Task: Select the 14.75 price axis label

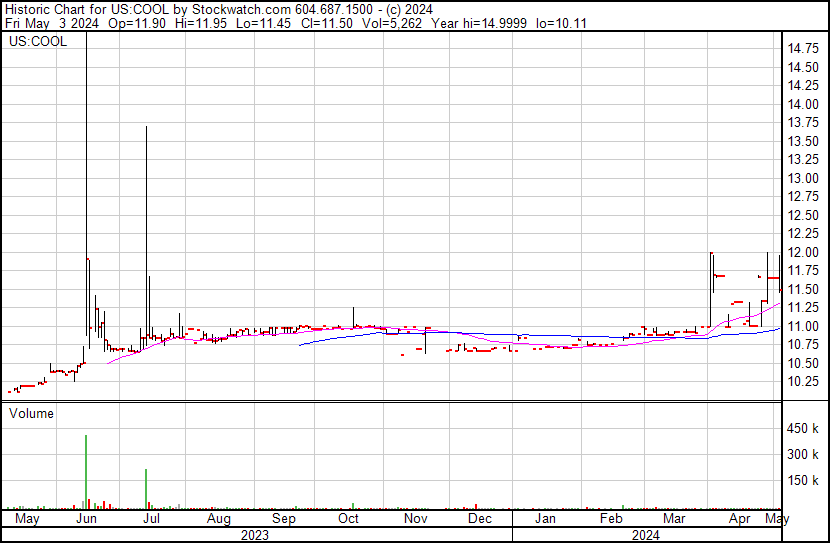Action: [803, 49]
